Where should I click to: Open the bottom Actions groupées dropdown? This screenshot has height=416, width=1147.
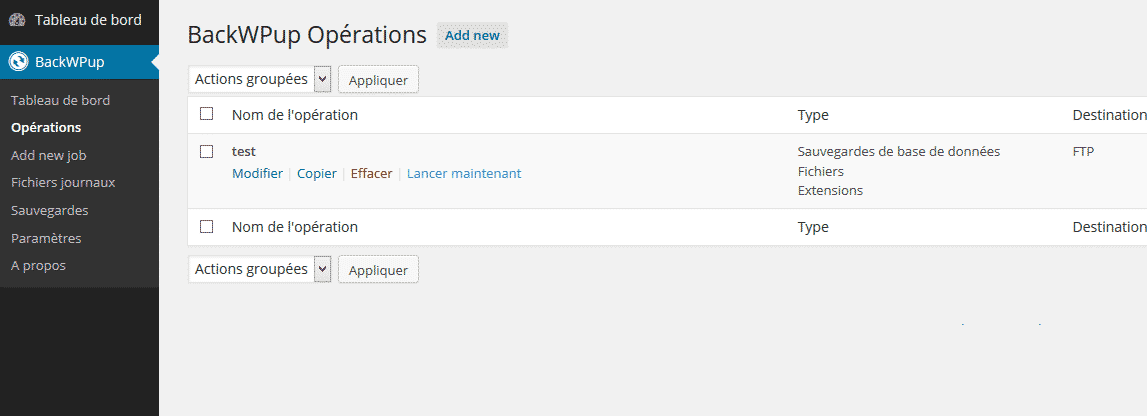click(260, 269)
